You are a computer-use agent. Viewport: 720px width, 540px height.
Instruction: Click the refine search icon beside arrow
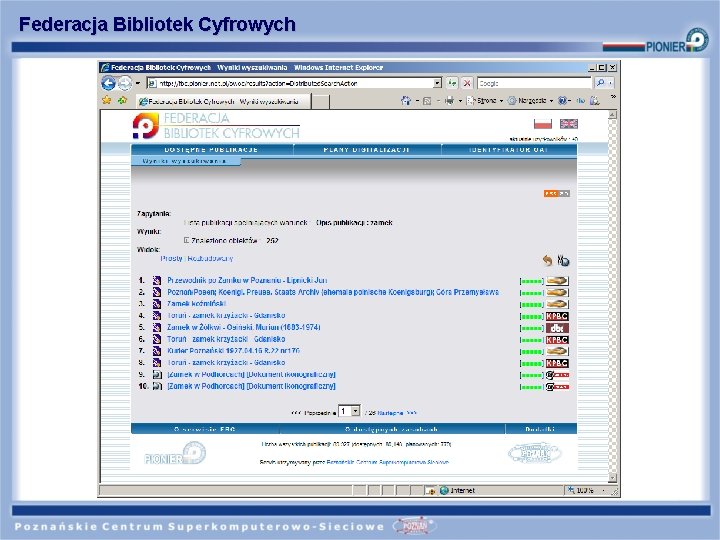pyautogui.click(x=563, y=260)
